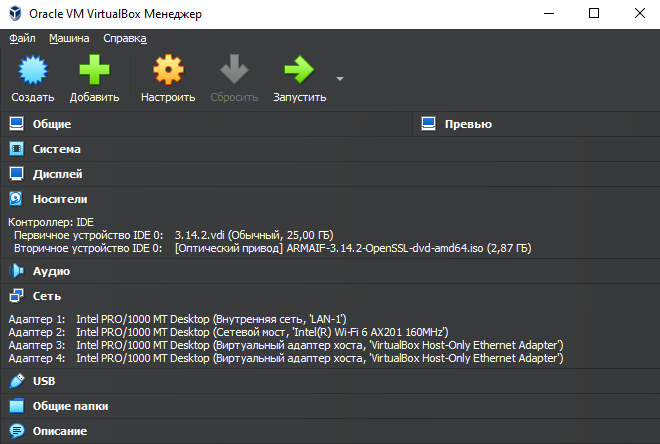This screenshot has height=444, width=660.
Task: Click the Сеть network icon
Action: 16,296
